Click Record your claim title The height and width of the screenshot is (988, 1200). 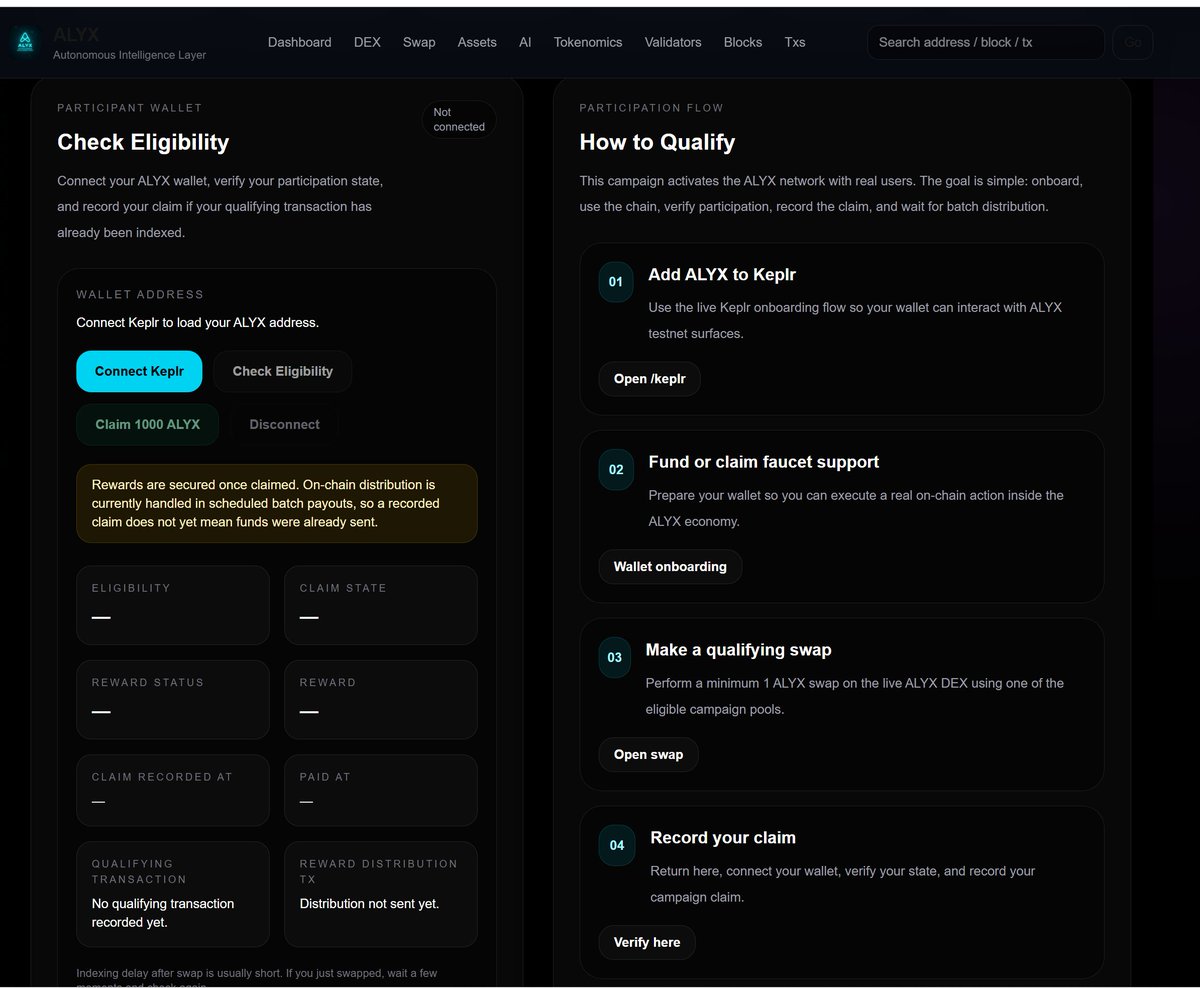(x=723, y=838)
